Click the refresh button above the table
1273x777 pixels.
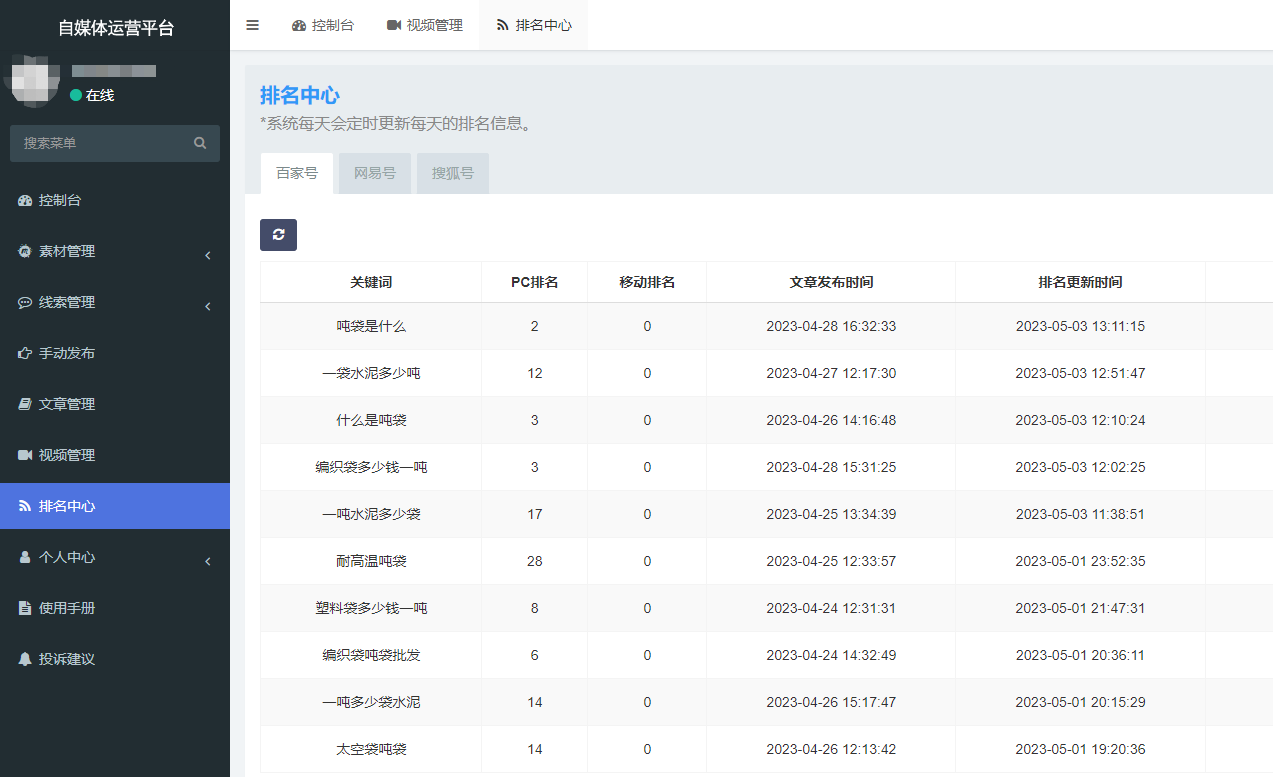point(278,235)
